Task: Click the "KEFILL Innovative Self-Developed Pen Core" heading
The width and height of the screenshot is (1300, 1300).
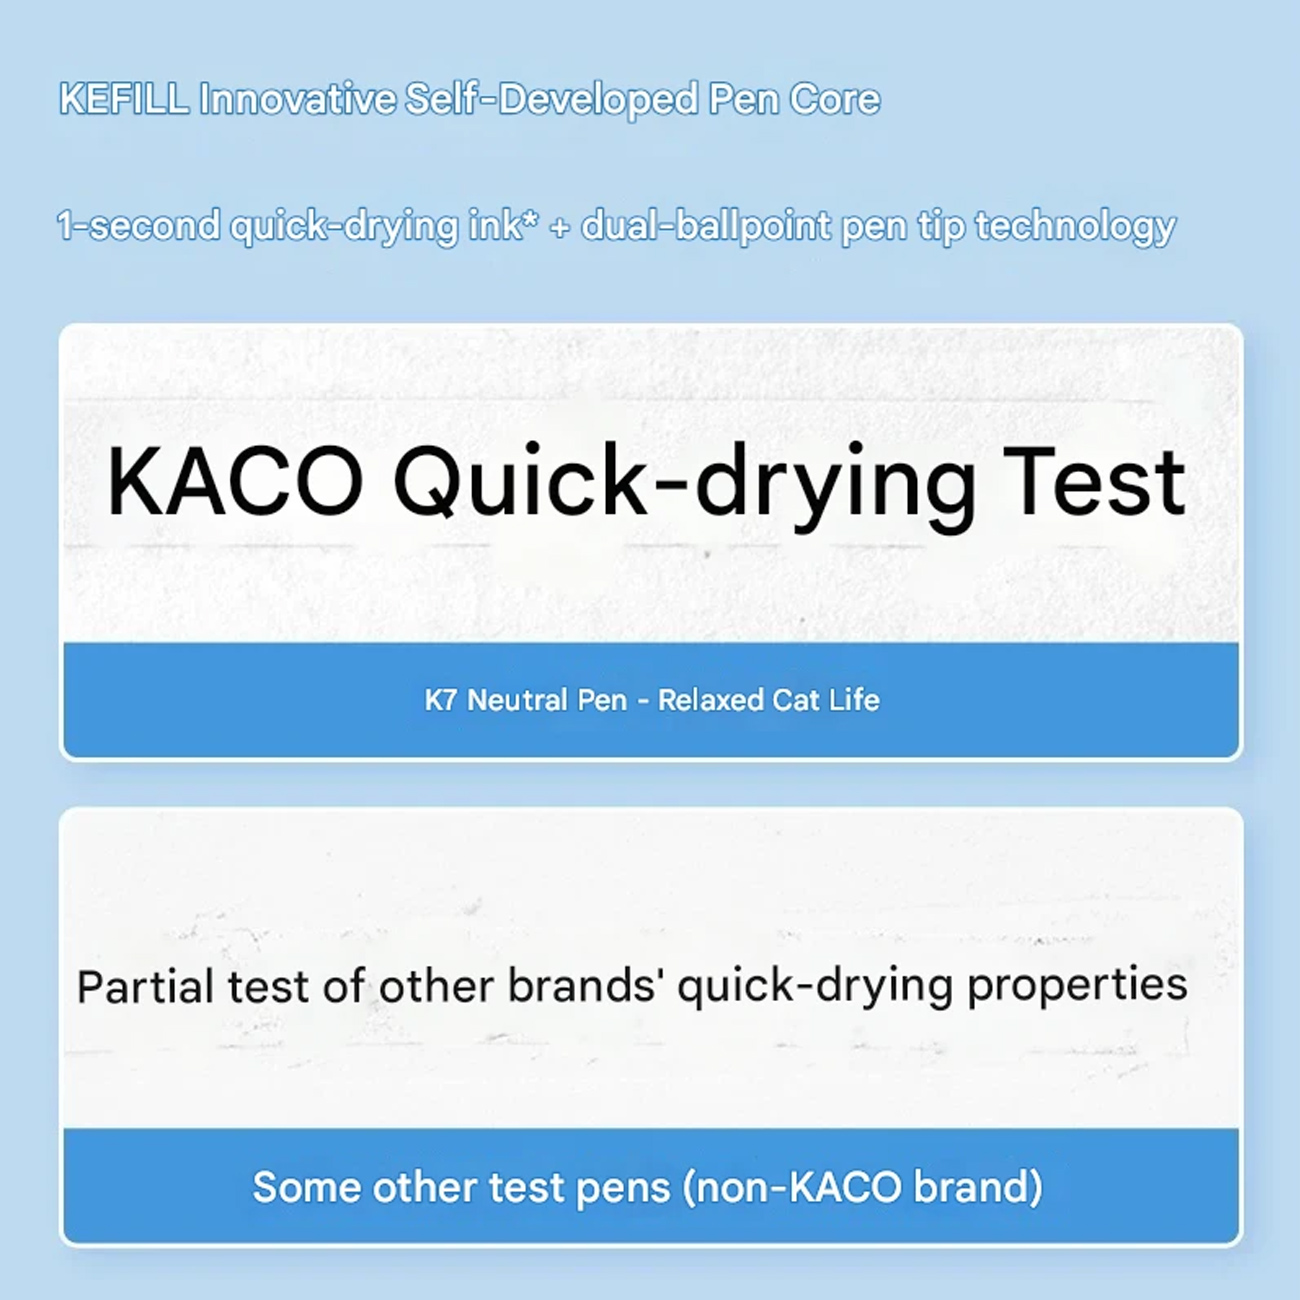Action: click(x=469, y=99)
